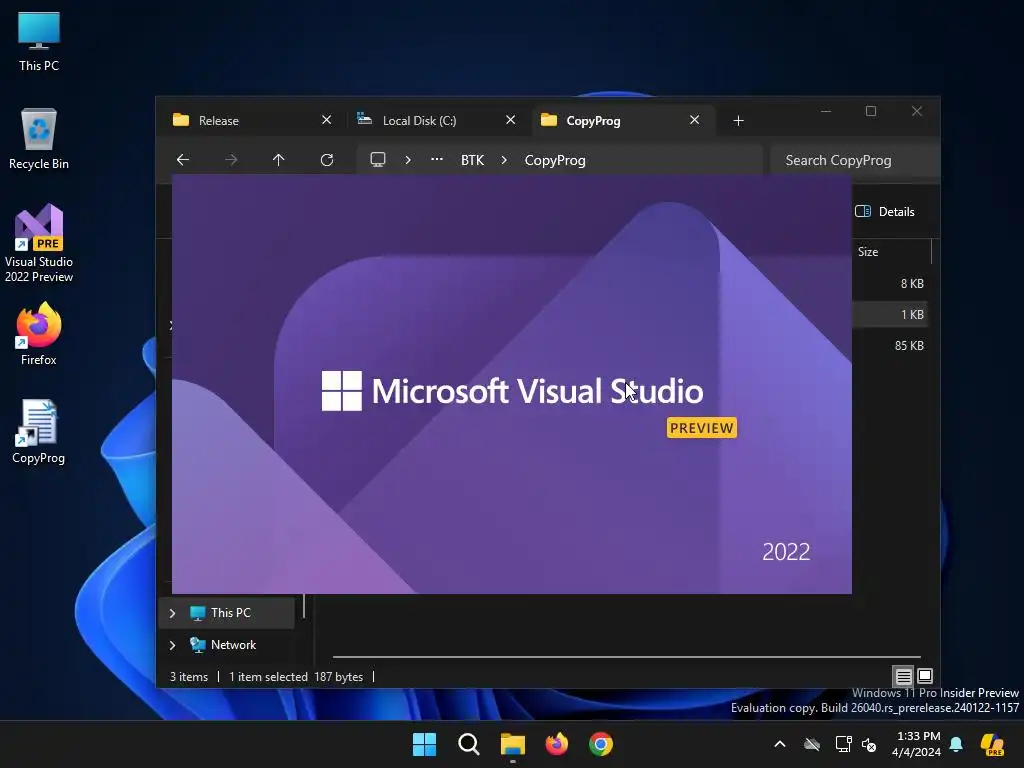Launch Firefox from the taskbar
Image resolution: width=1024 pixels, height=768 pixels.
[x=556, y=744]
